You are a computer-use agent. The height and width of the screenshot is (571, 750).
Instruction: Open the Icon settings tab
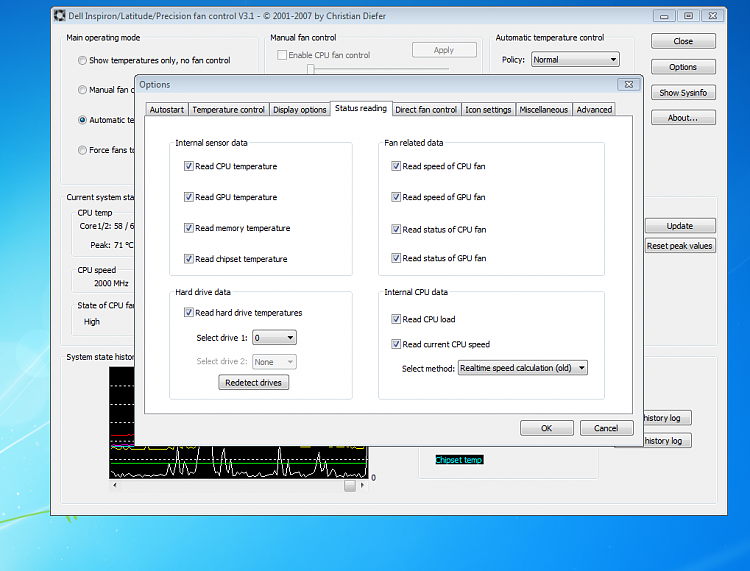coord(488,110)
